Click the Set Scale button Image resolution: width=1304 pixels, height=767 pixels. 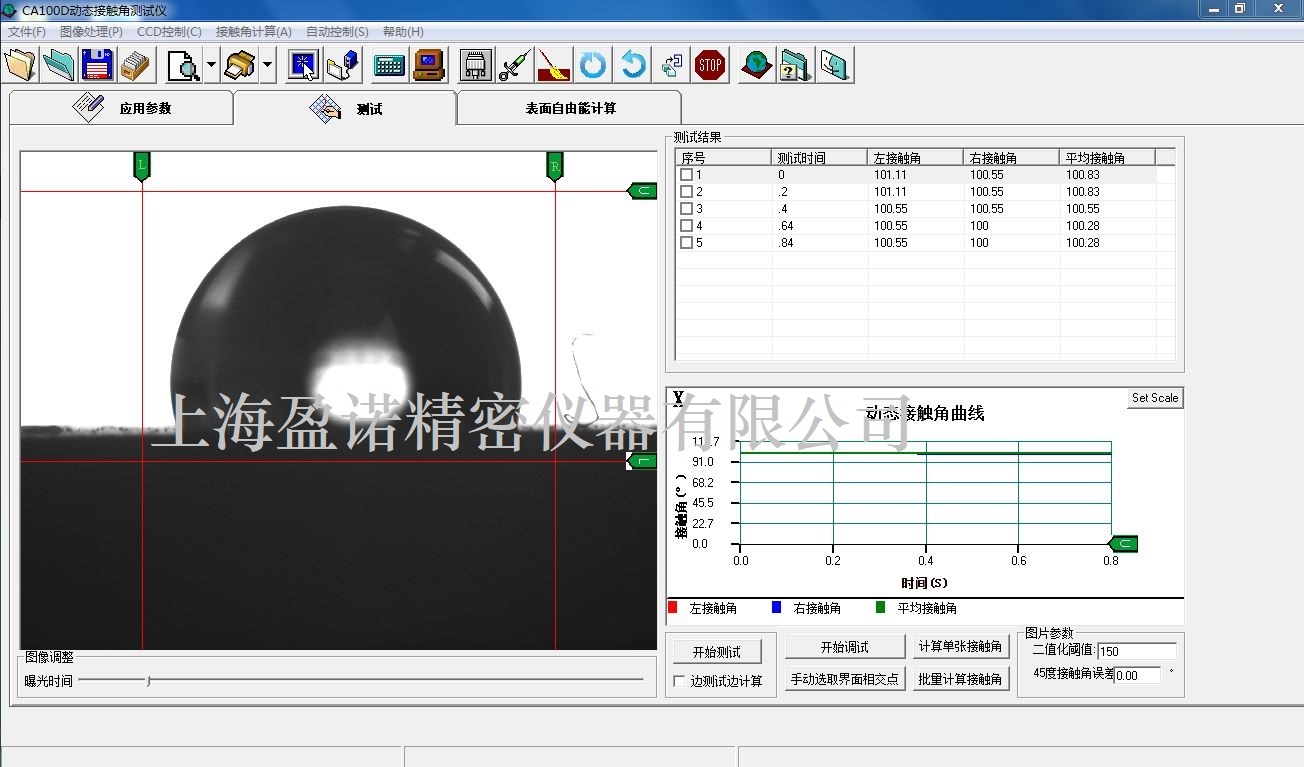click(x=1154, y=398)
